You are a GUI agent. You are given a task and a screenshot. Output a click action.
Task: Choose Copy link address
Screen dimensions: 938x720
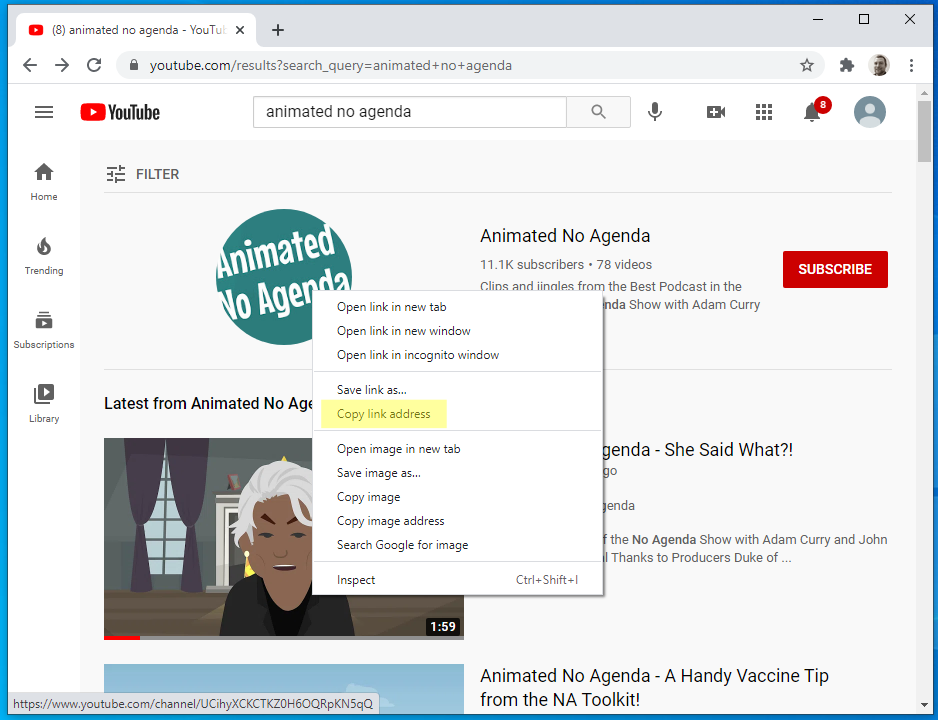click(x=458, y=414)
